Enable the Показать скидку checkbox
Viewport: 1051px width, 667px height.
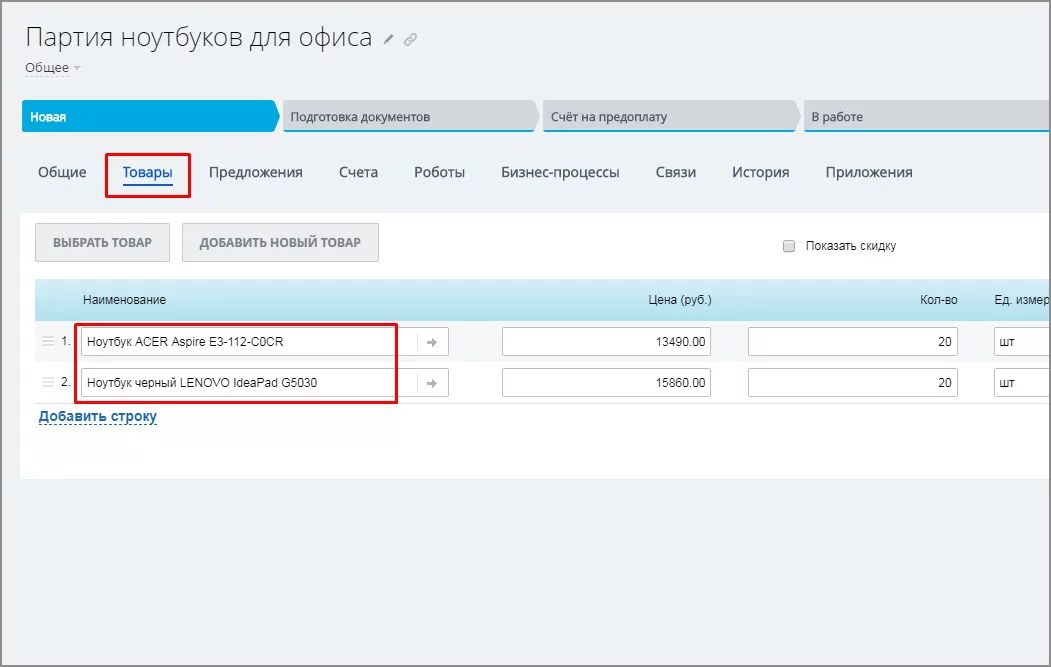tap(789, 246)
